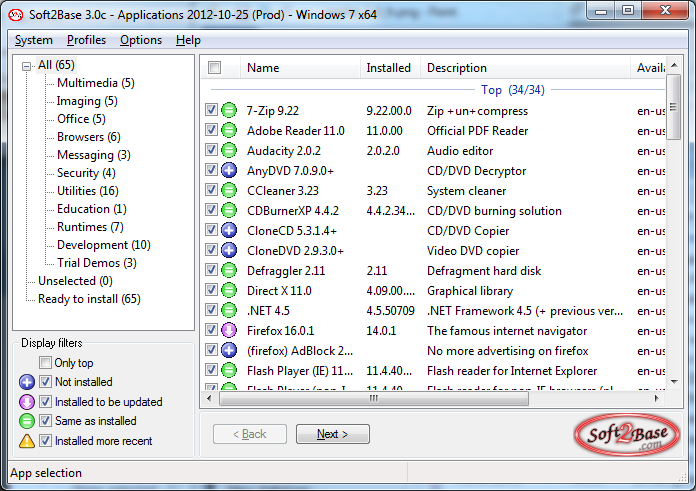Select the Imaging (5) category

click(x=87, y=101)
